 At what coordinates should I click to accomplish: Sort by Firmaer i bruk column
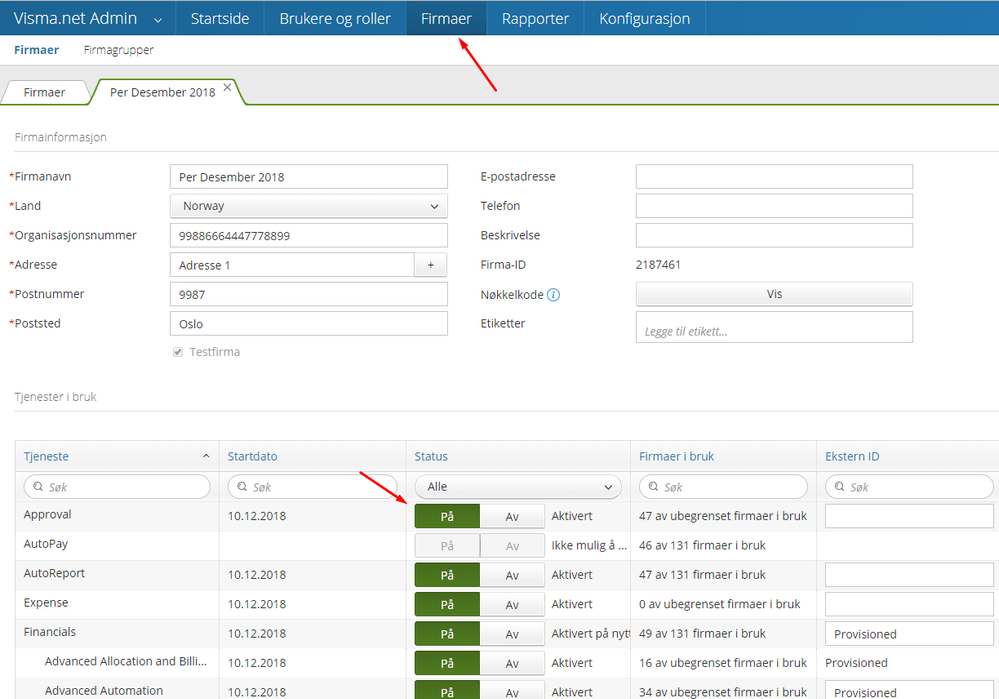point(677,456)
